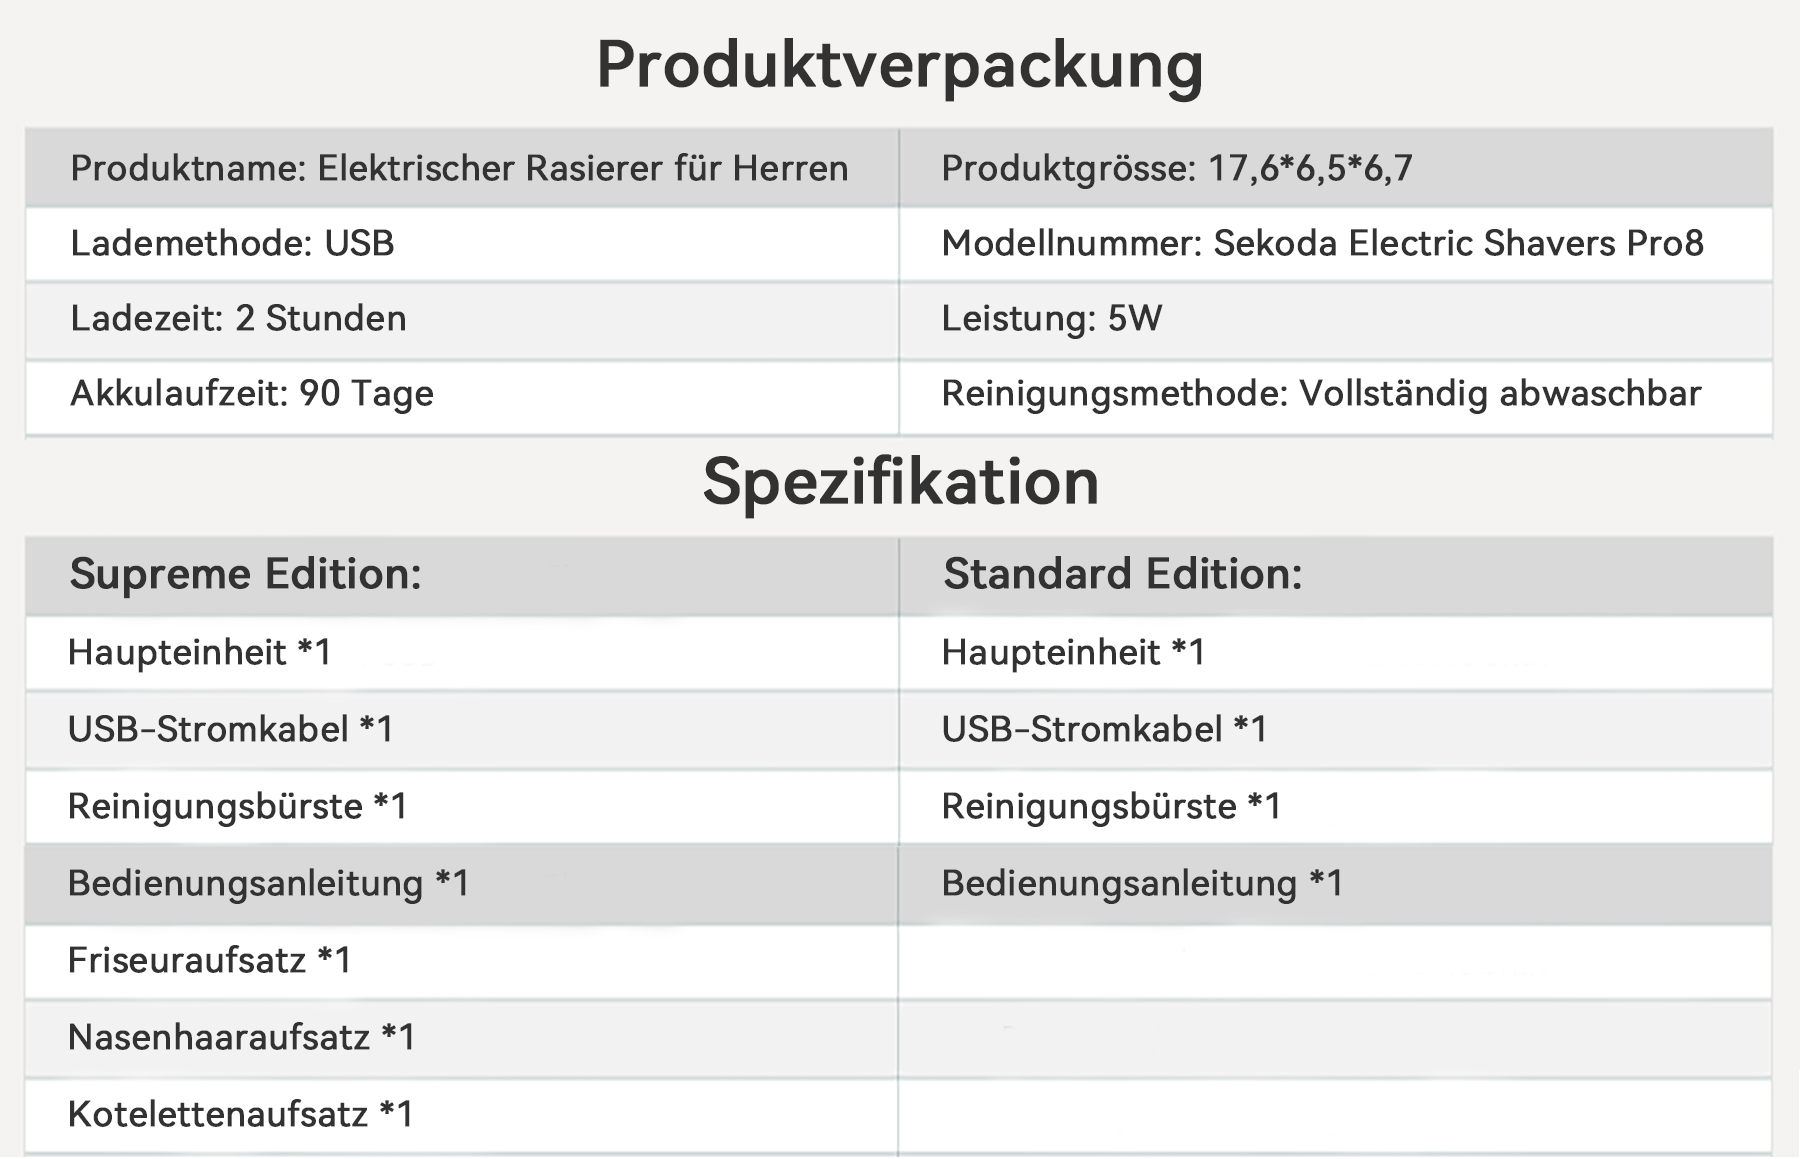Click Reinigungsmethode Vollständig abwaschbar cell
Image resolution: width=1800 pixels, height=1159 pixels.
pyautogui.click(x=1336, y=395)
